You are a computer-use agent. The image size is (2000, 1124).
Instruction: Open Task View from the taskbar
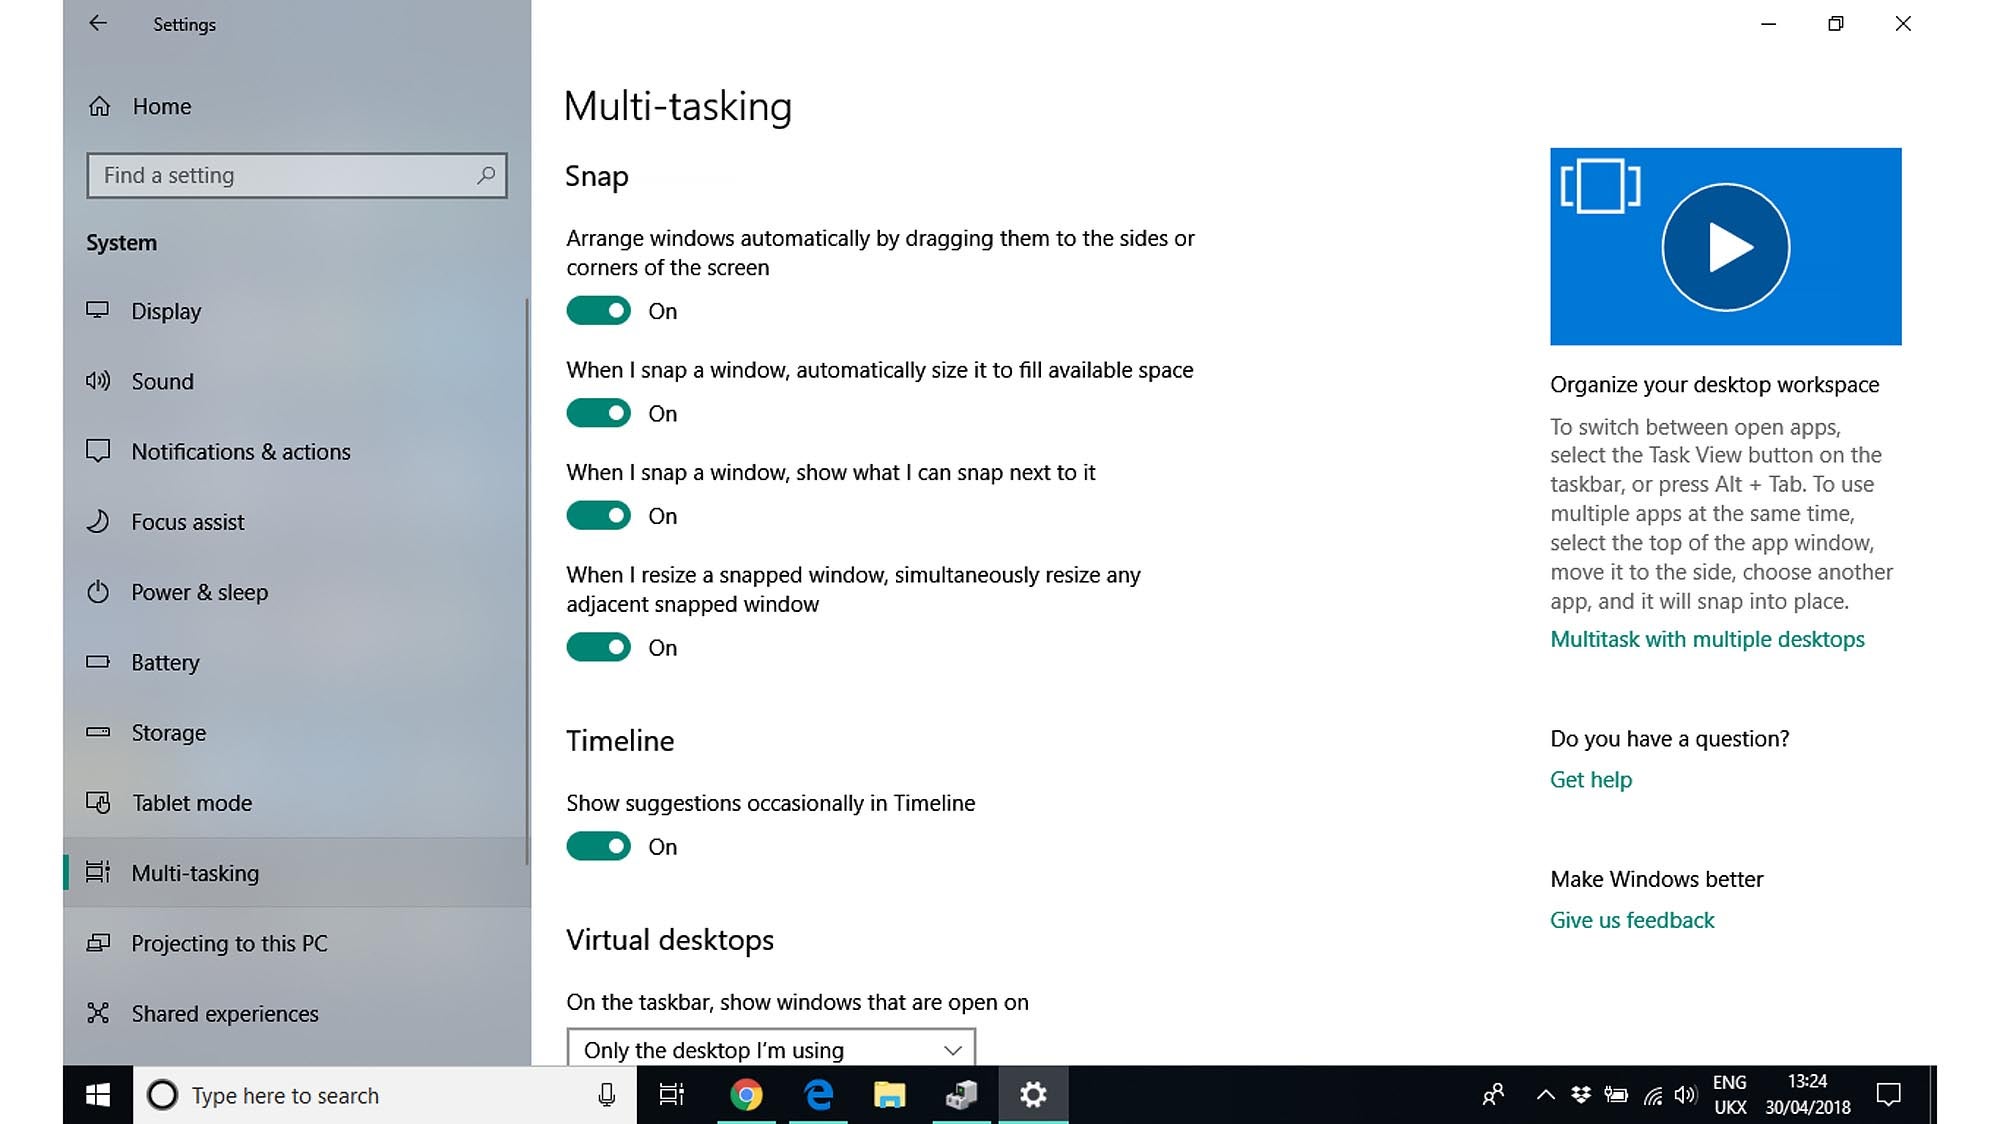pyautogui.click(x=672, y=1095)
